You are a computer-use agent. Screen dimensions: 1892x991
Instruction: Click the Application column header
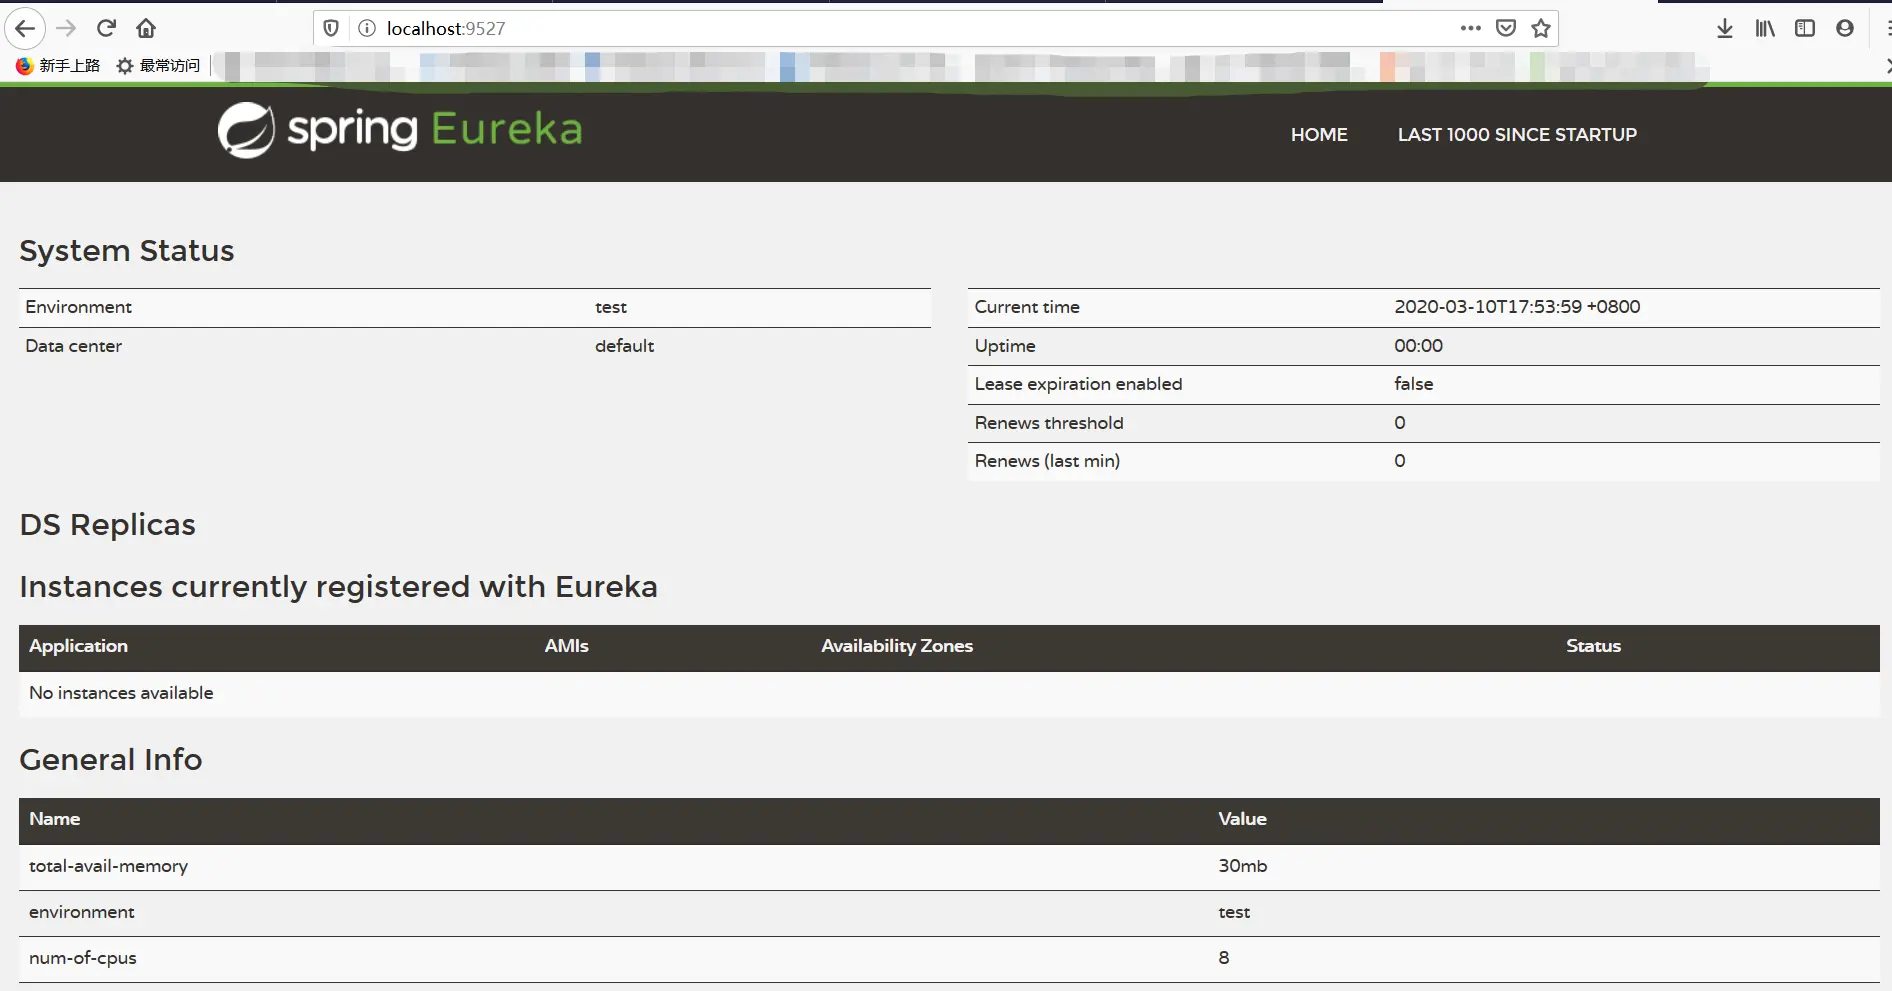pos(78,646)
